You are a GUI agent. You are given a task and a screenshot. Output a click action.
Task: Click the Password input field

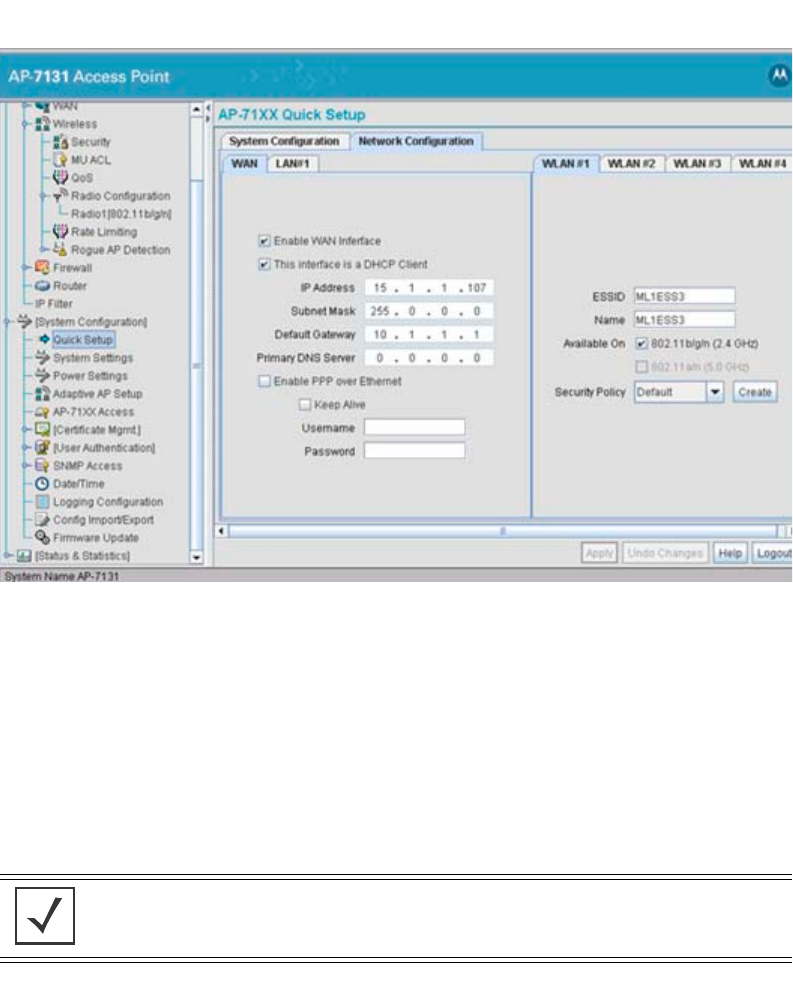pyautogui.click(x=414, y=451)
